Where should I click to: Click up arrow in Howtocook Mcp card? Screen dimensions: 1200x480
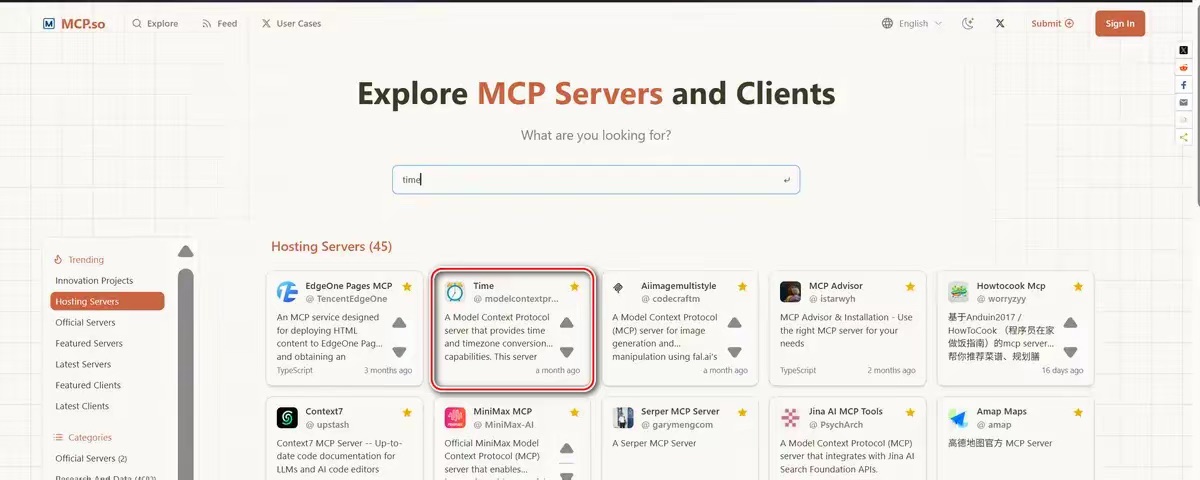click(x=1070, y=322)
